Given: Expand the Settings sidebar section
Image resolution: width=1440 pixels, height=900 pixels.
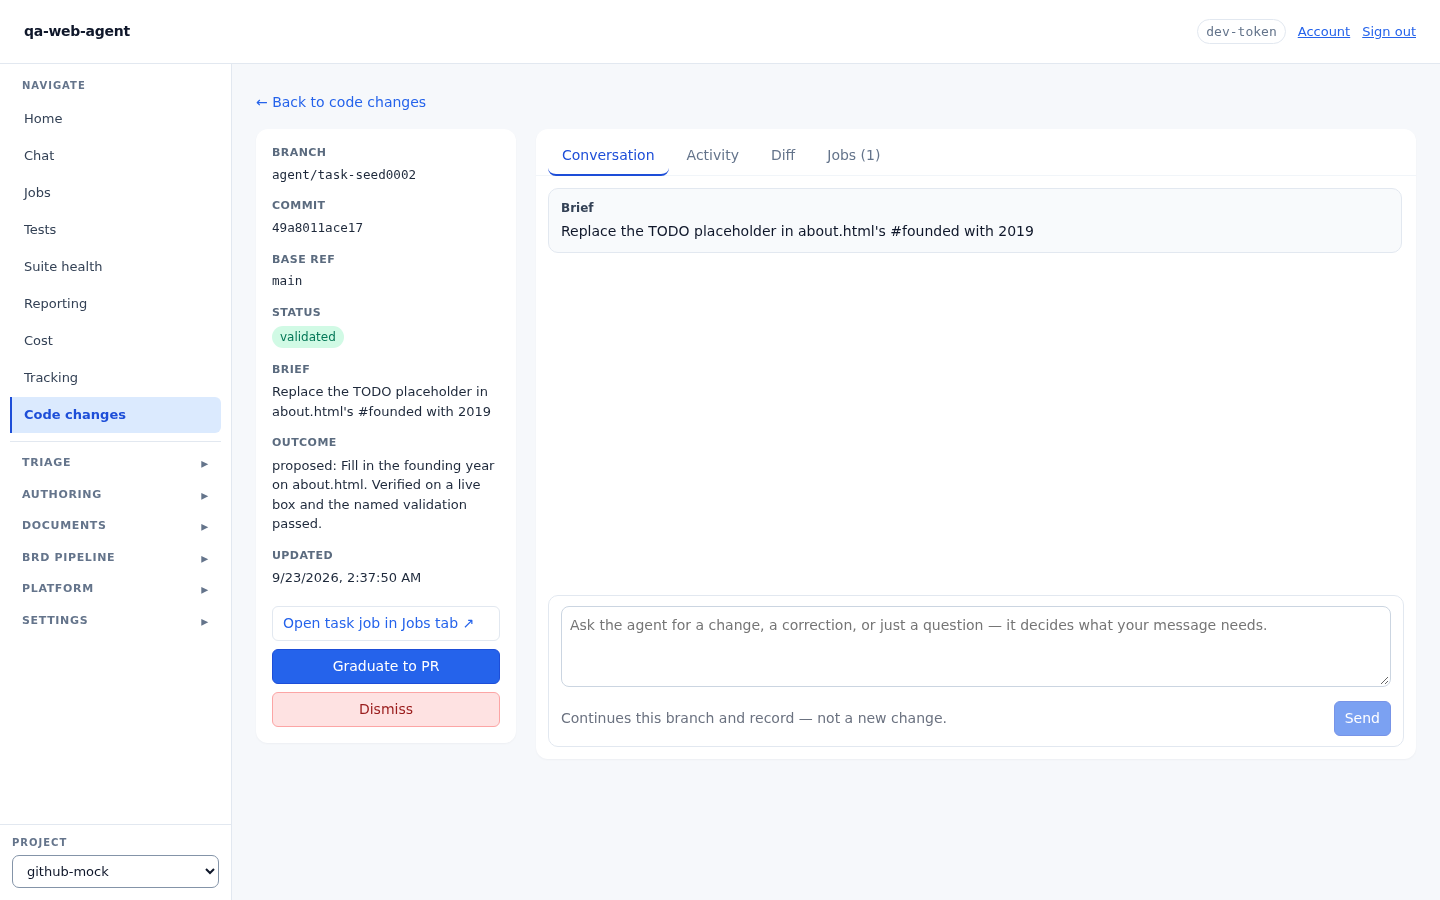Looking at the screenshot, I should pos(115,621).
